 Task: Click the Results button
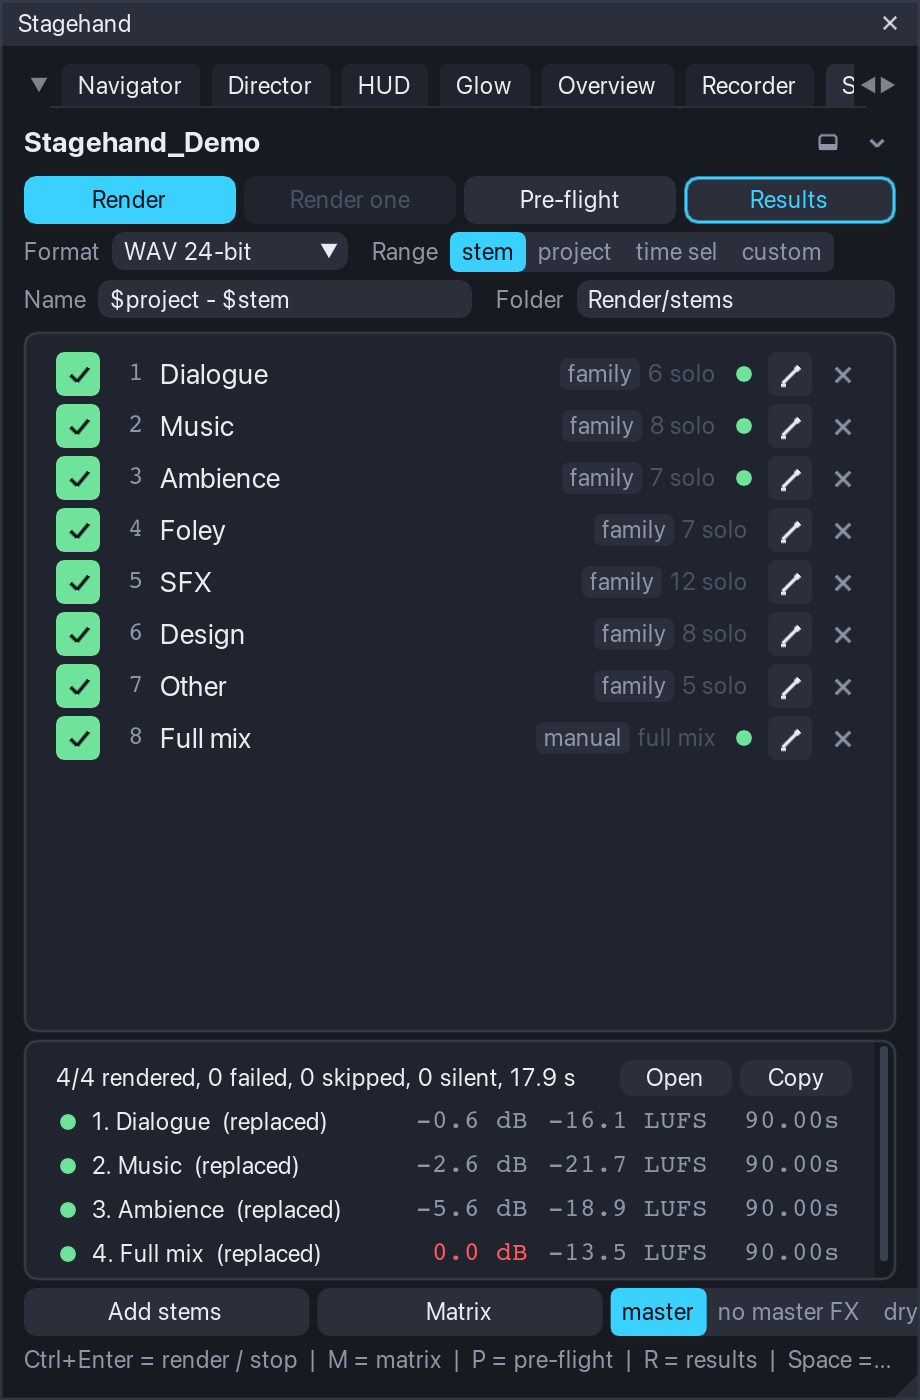790,200
